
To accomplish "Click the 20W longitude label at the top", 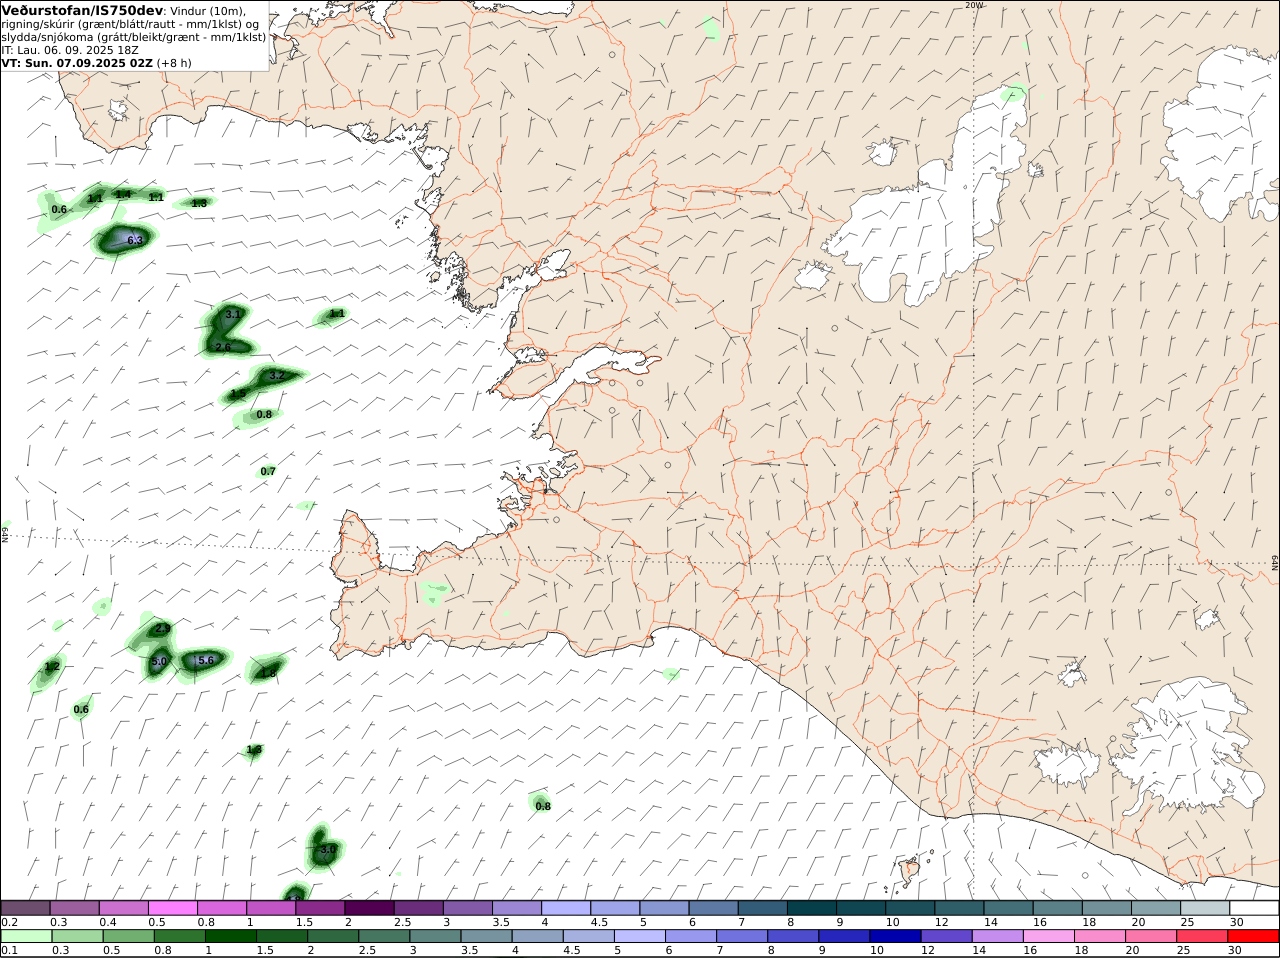I will coord(974,5).
